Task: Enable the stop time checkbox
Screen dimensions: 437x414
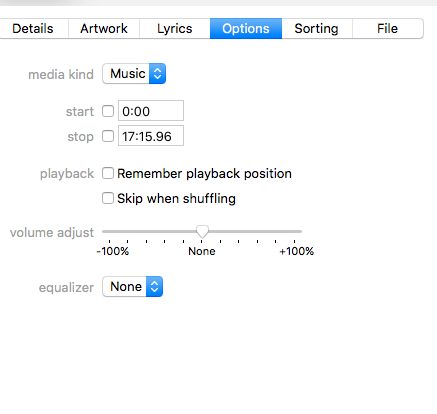Action: coord(108,136)
